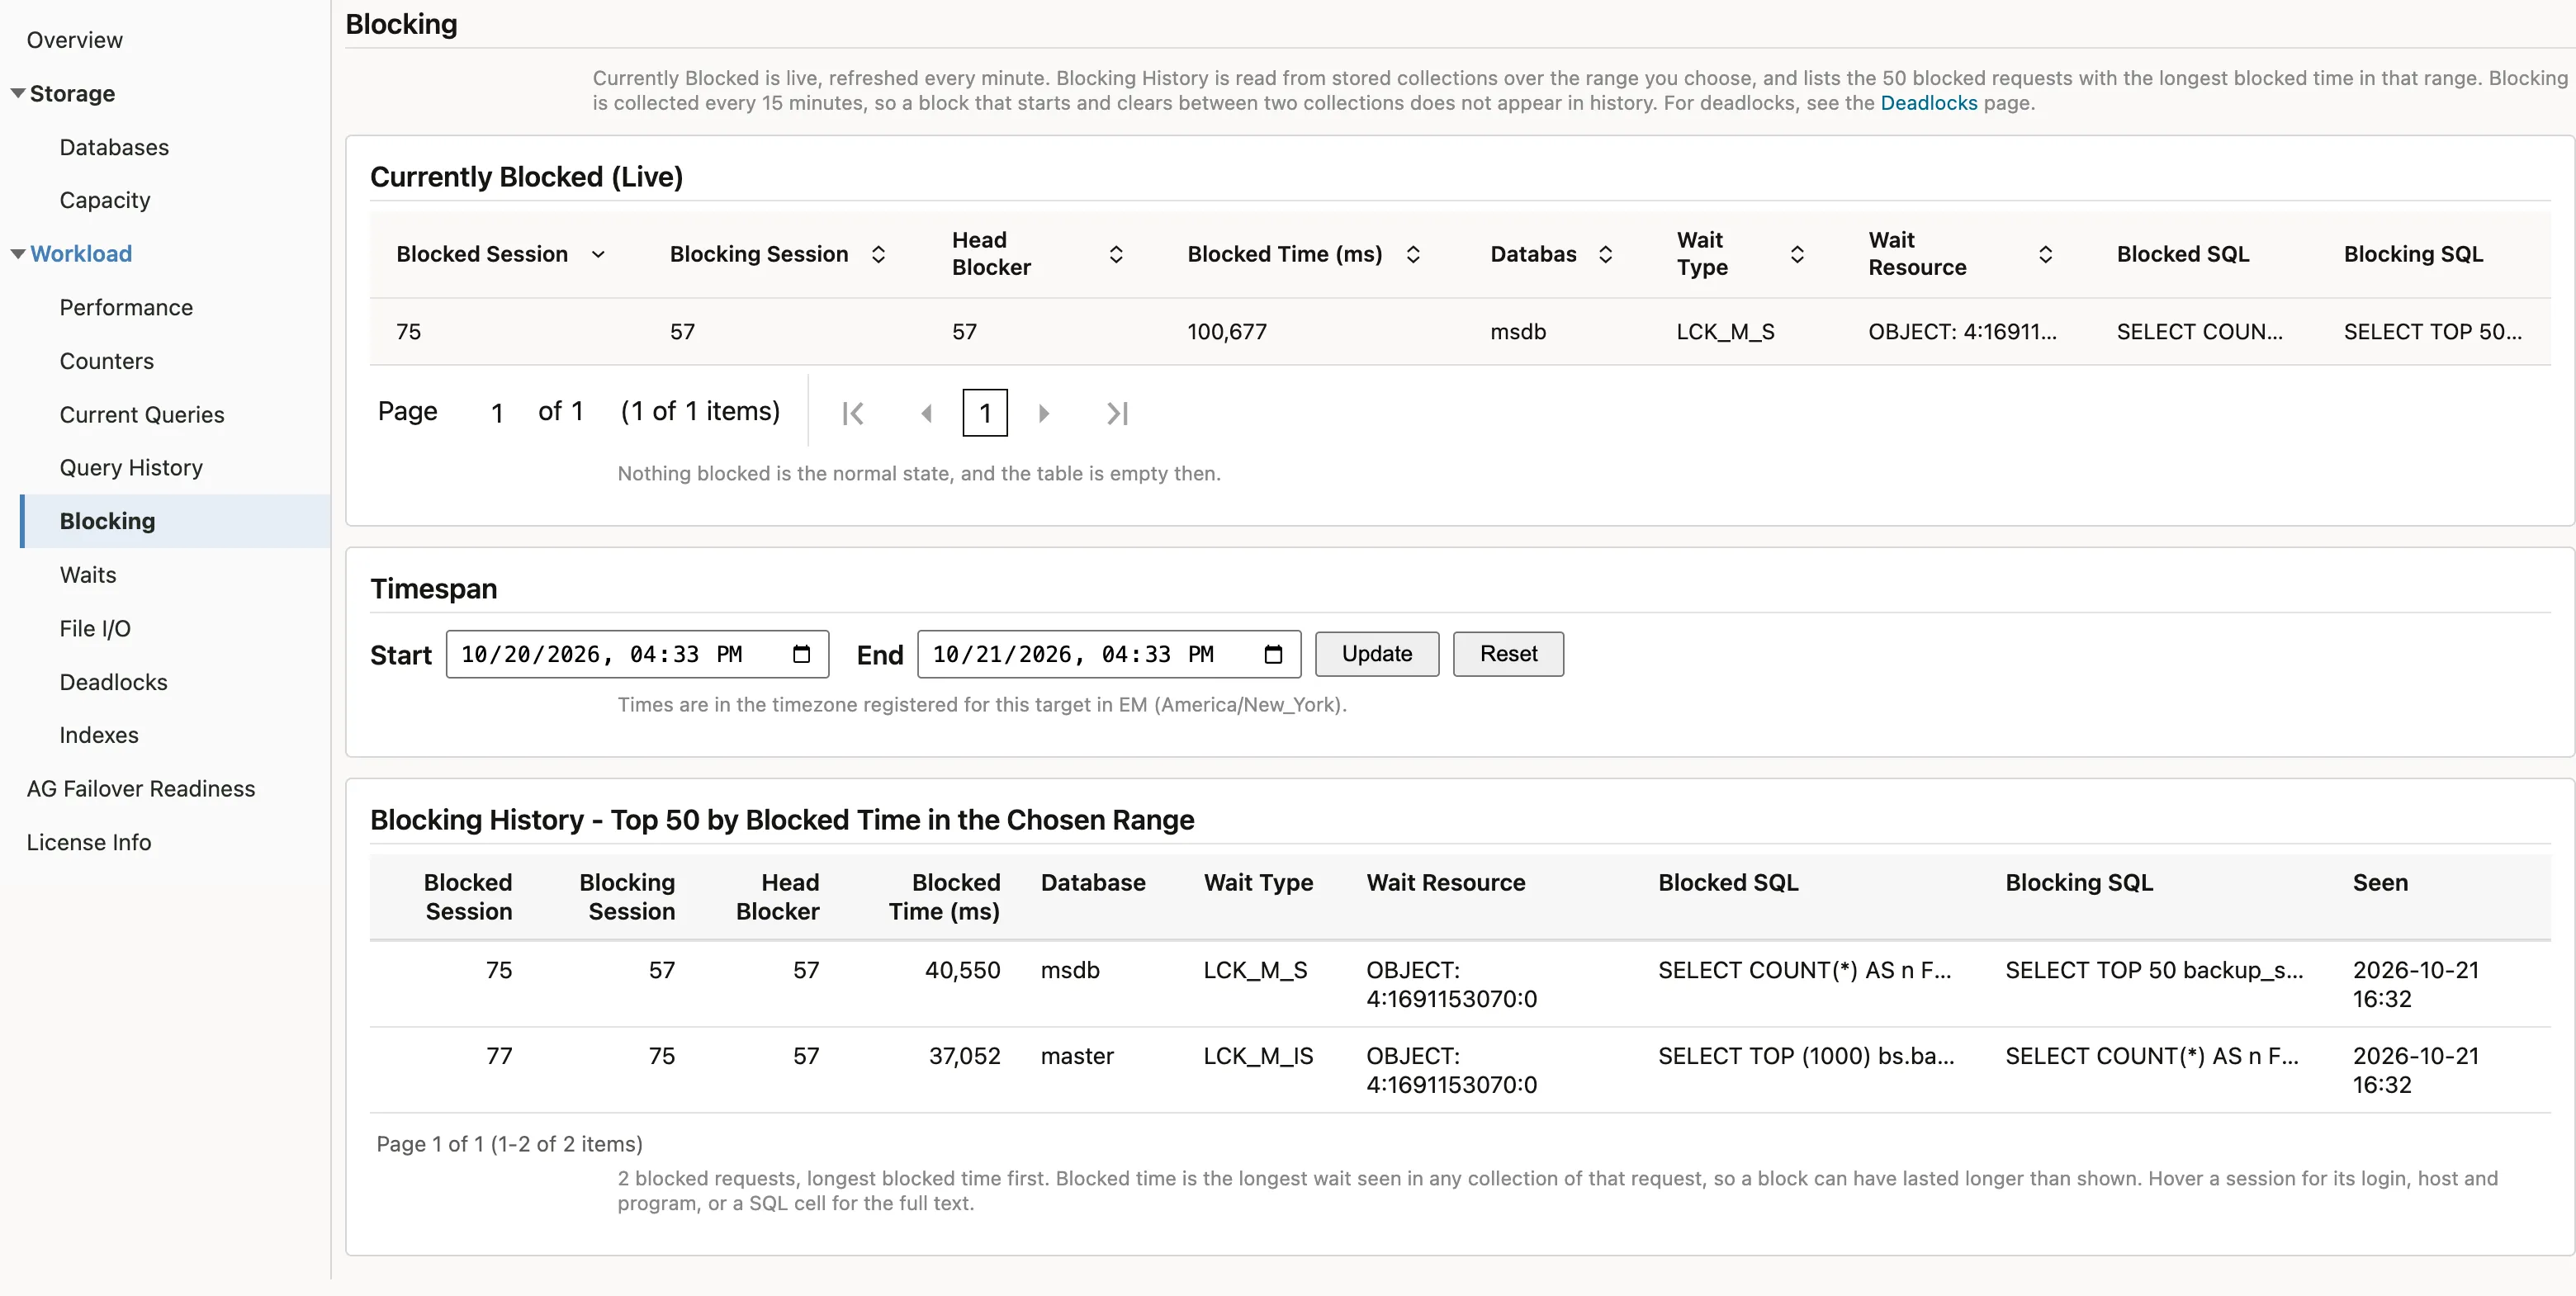Focus the Start datetime field
Viewport: 2576px width, 1296px height.
click(x=637, y=654)
